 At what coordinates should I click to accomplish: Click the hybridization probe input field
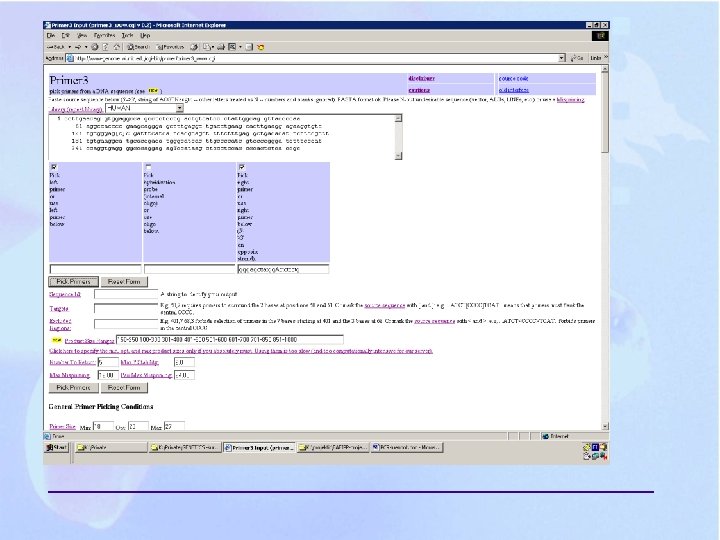point(190,269)
